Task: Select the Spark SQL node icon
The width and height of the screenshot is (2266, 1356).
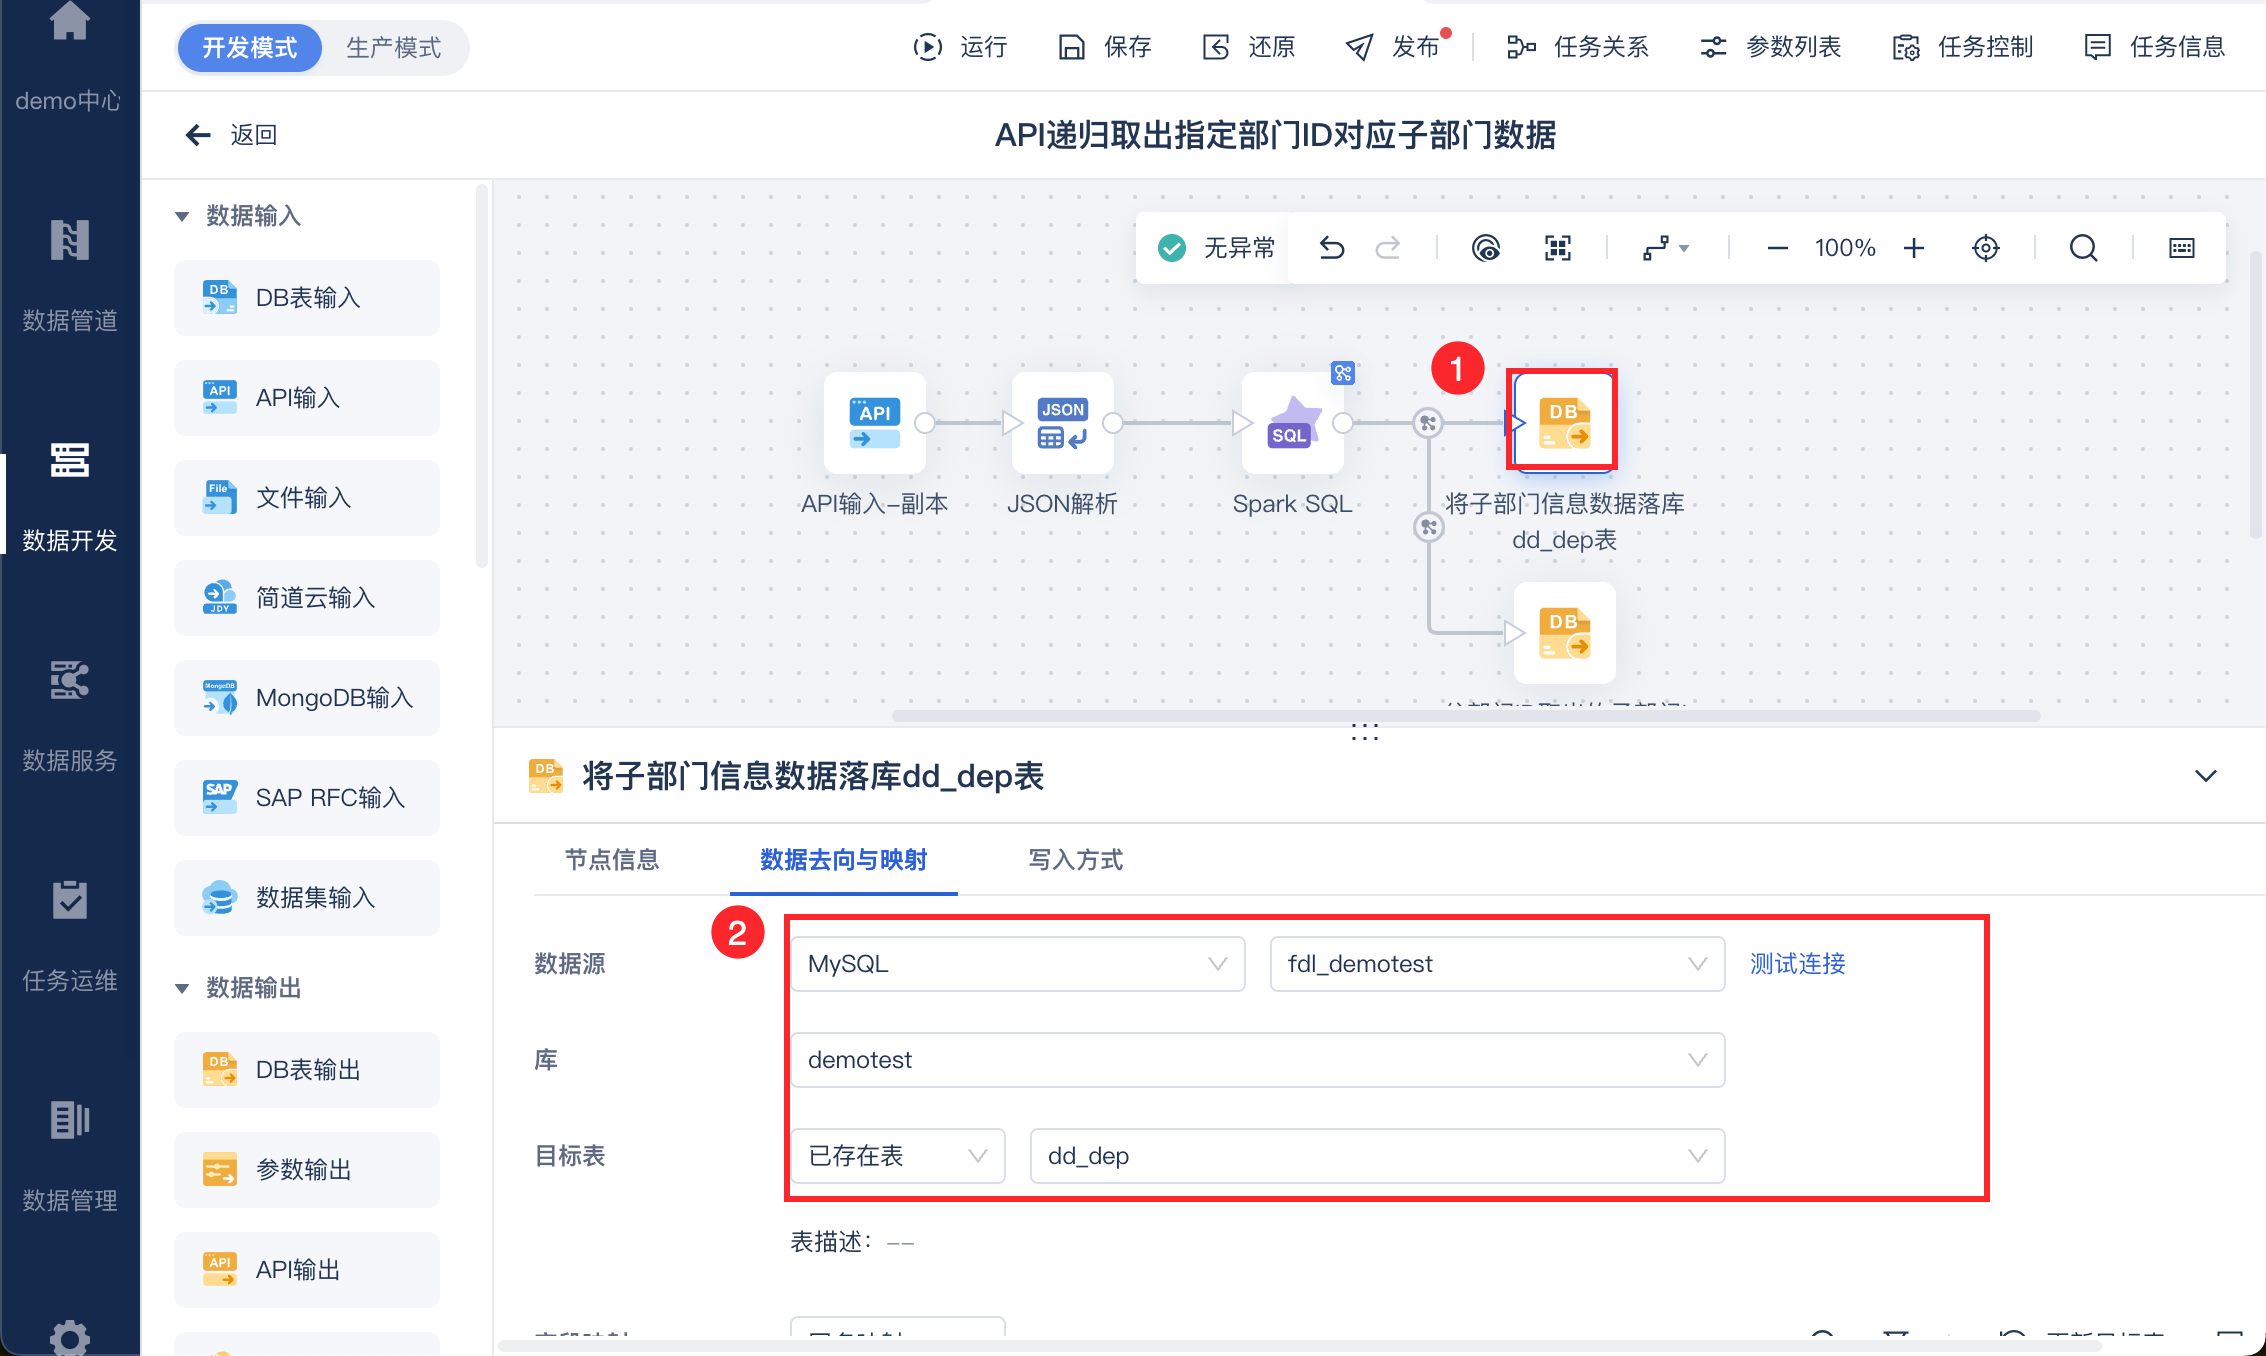Action: point(1292,423)
